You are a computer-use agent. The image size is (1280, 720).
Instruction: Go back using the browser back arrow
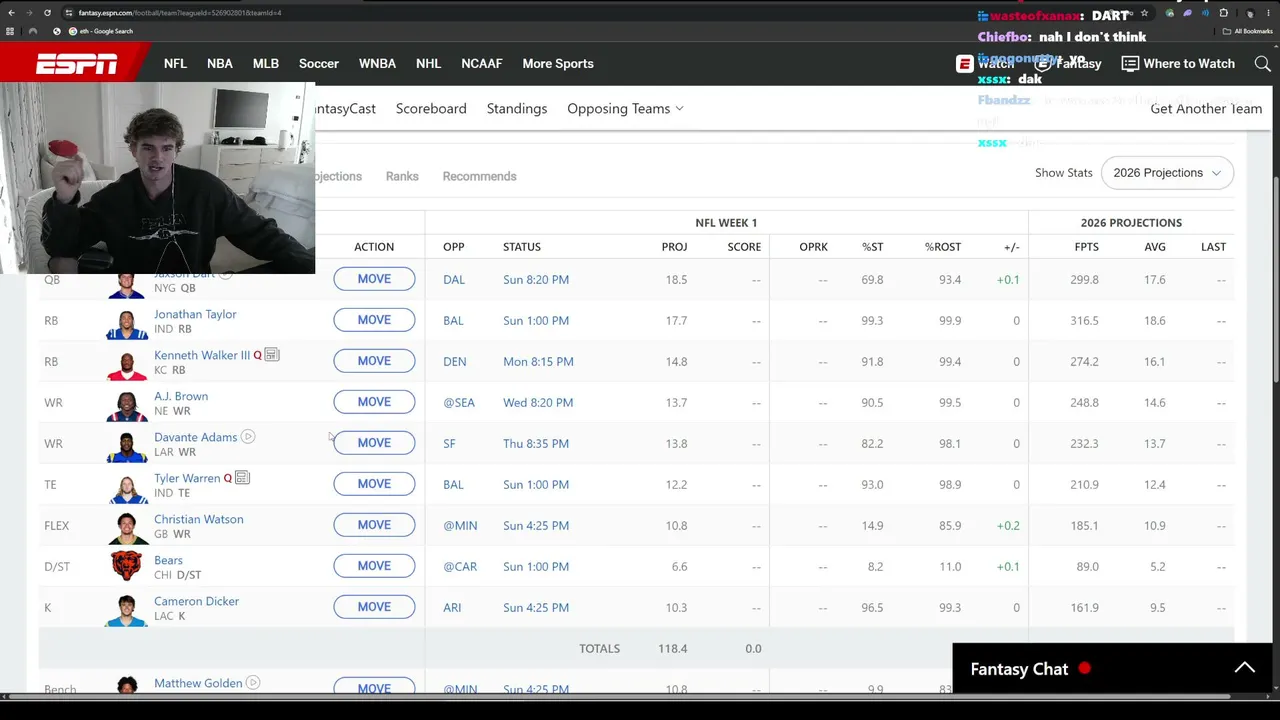11,13
